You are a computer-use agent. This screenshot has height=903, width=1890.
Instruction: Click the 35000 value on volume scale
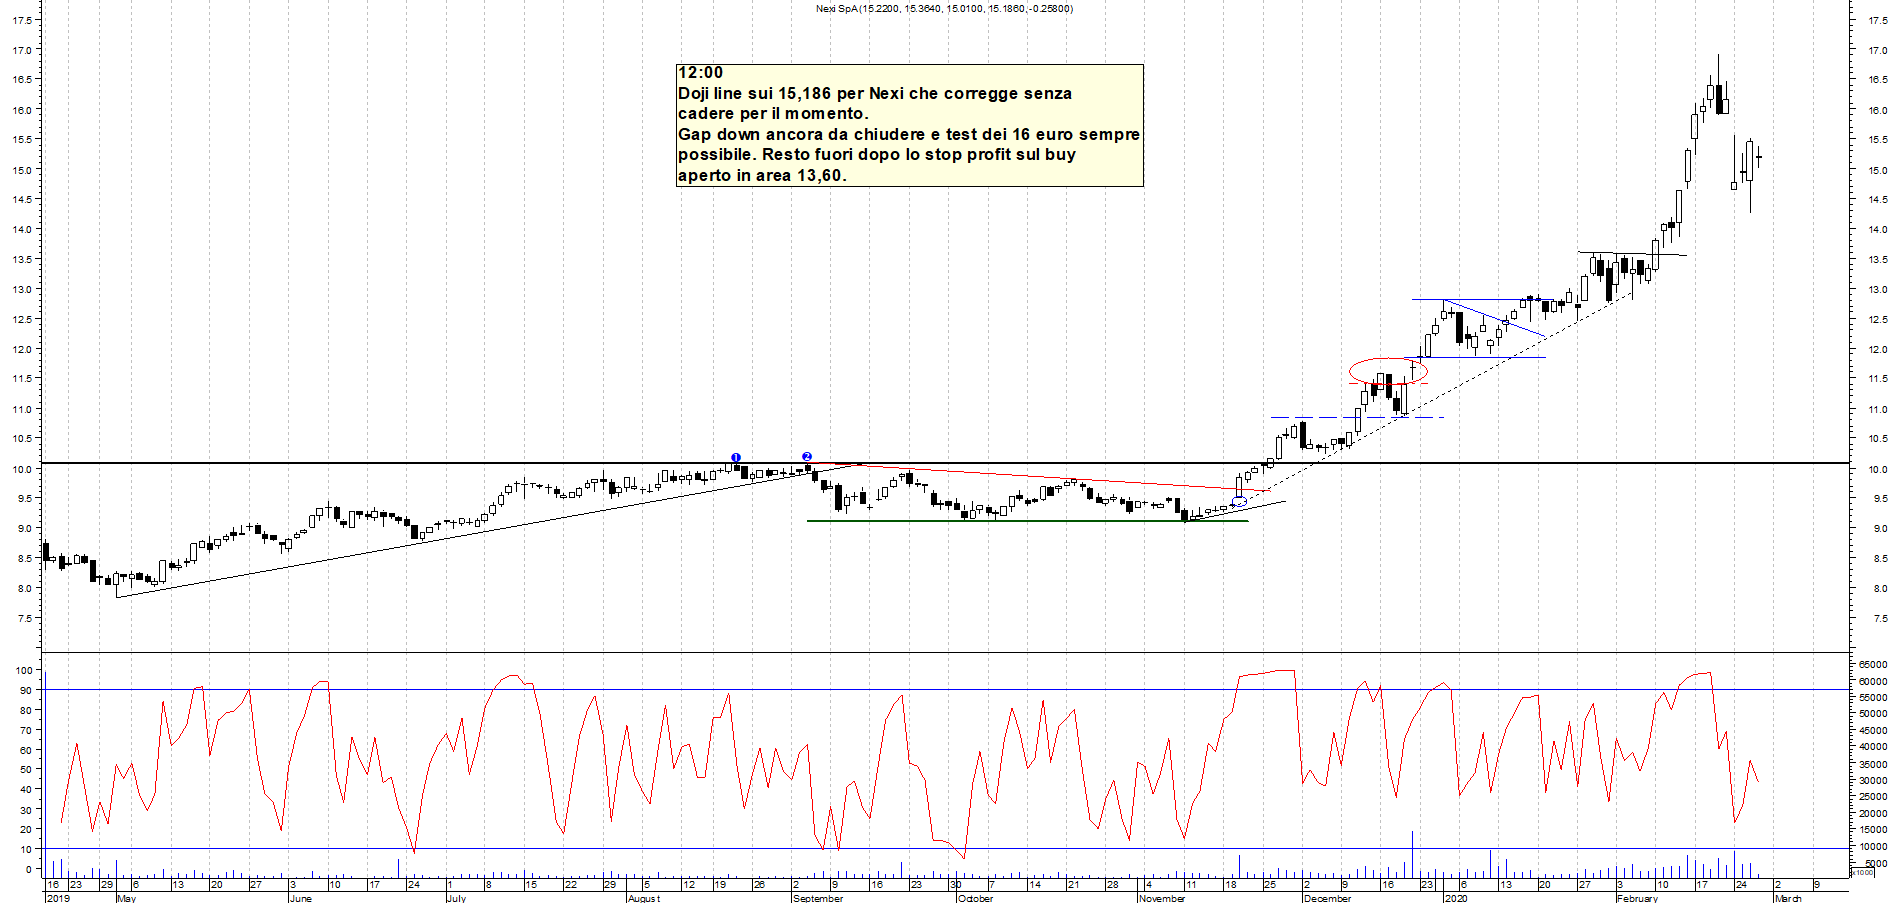pyautogui.click(x=1873, y=764)
